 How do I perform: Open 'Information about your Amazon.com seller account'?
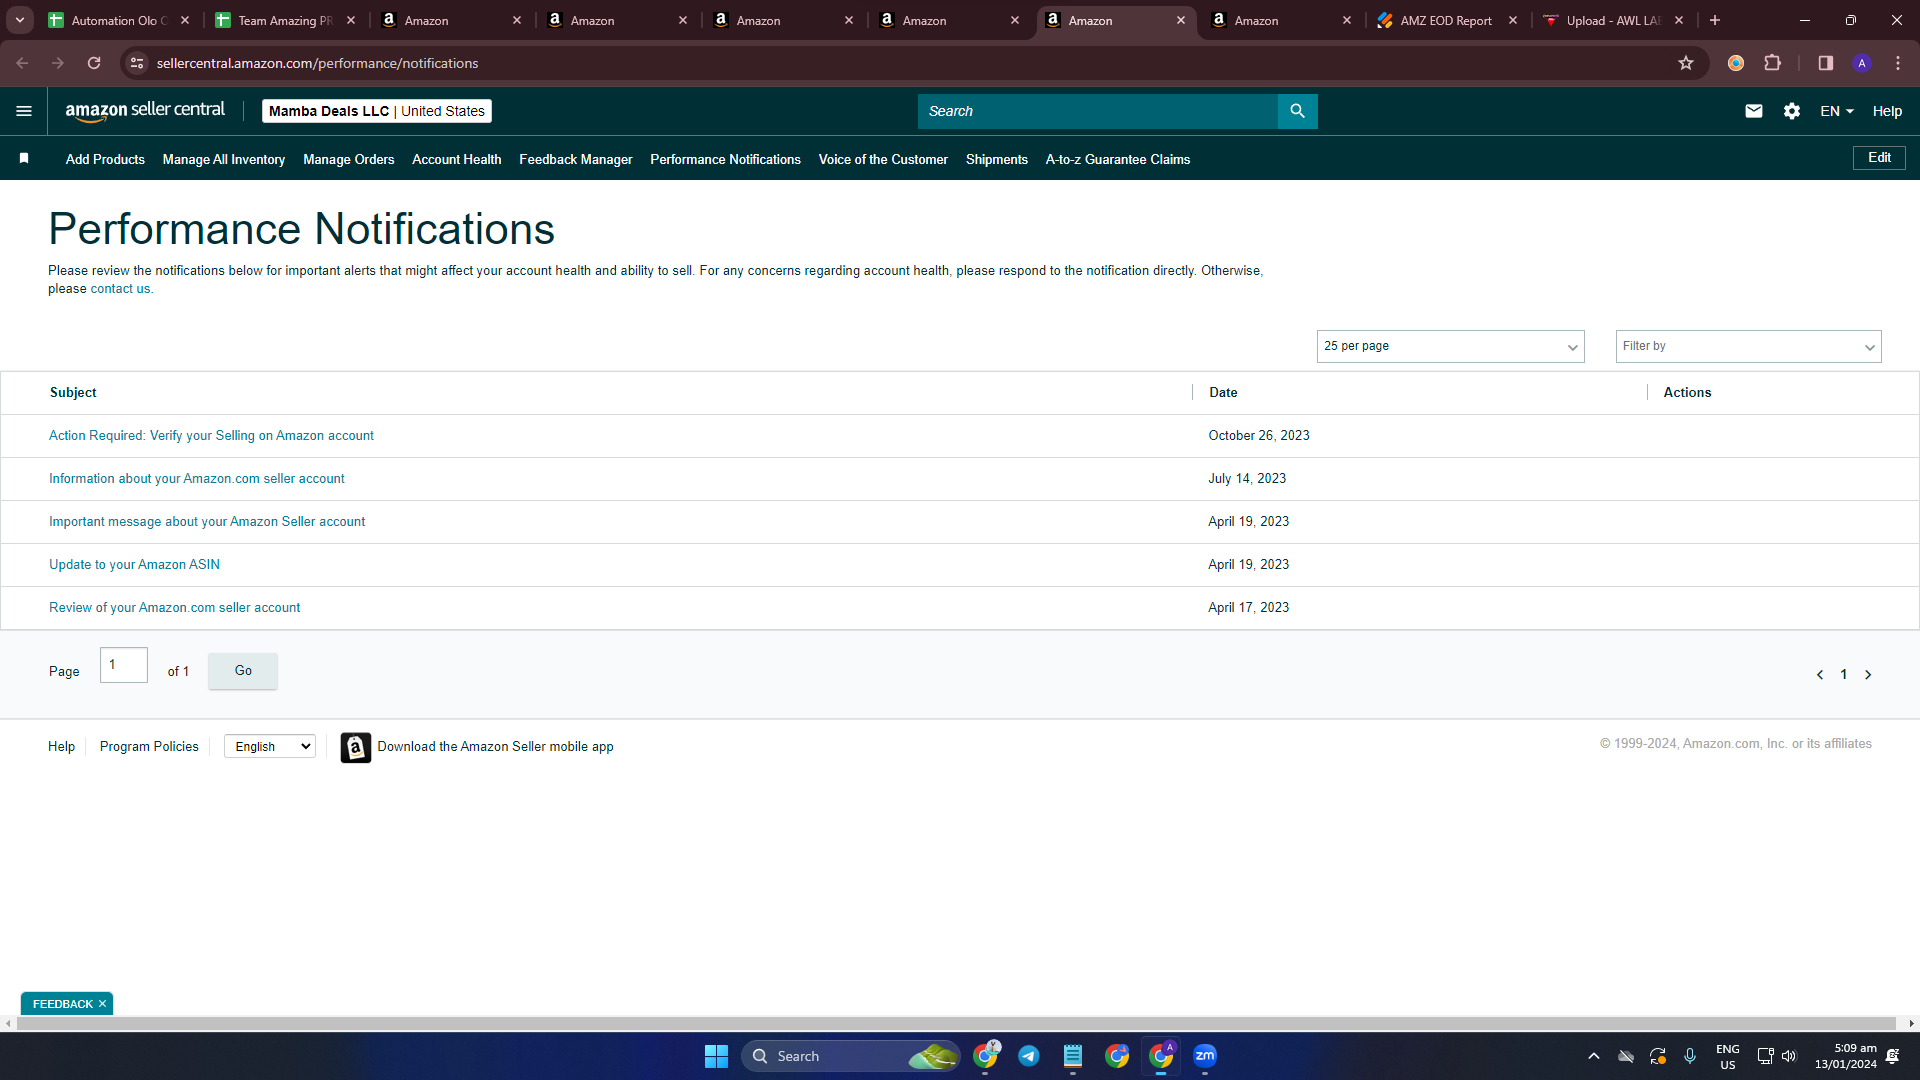[197, 479]
